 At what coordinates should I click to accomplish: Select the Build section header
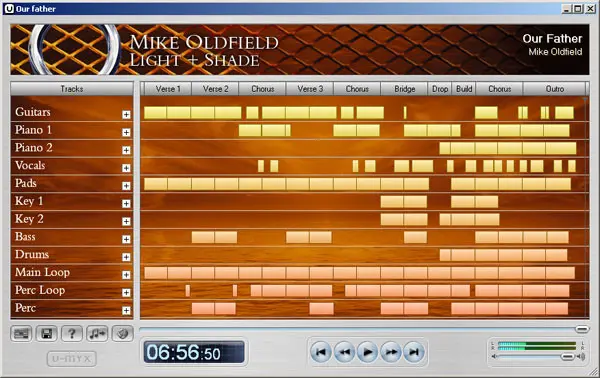(x=464, y=89)
